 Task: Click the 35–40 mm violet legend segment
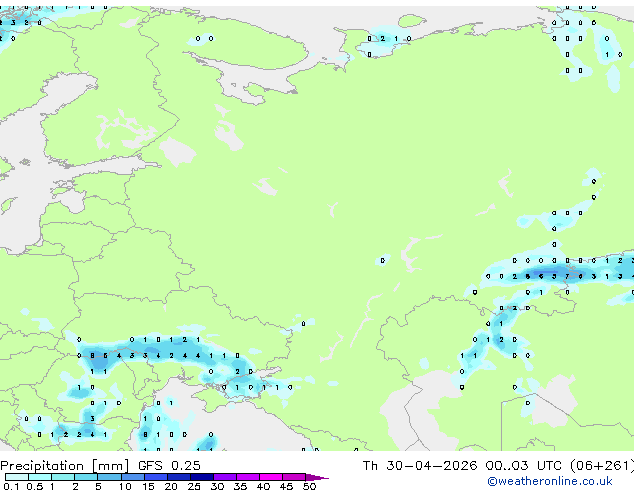point(248,477)
